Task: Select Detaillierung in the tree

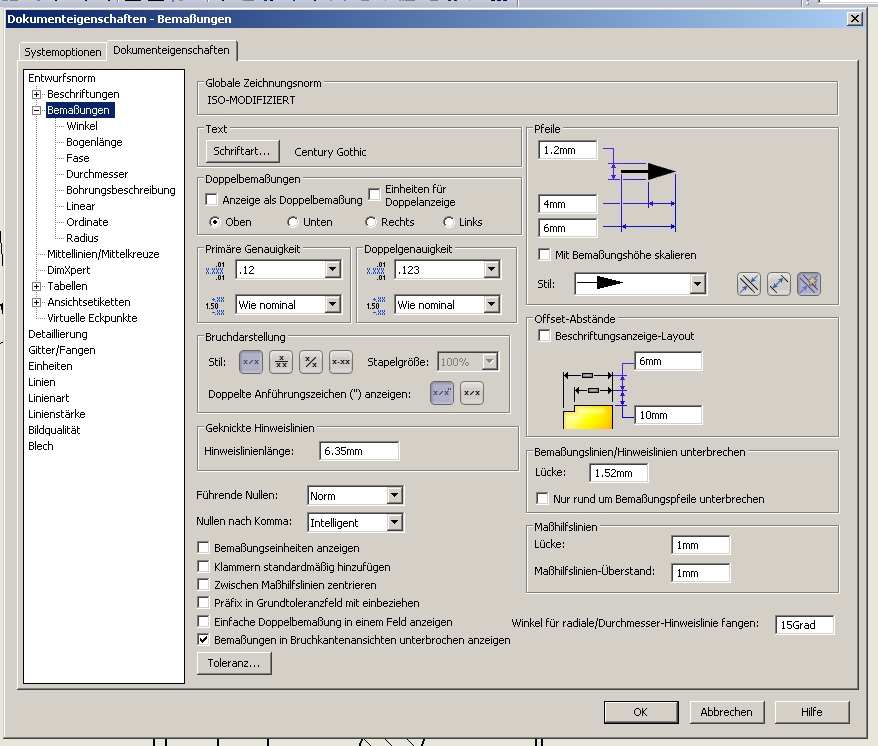Action: point(58,334)
